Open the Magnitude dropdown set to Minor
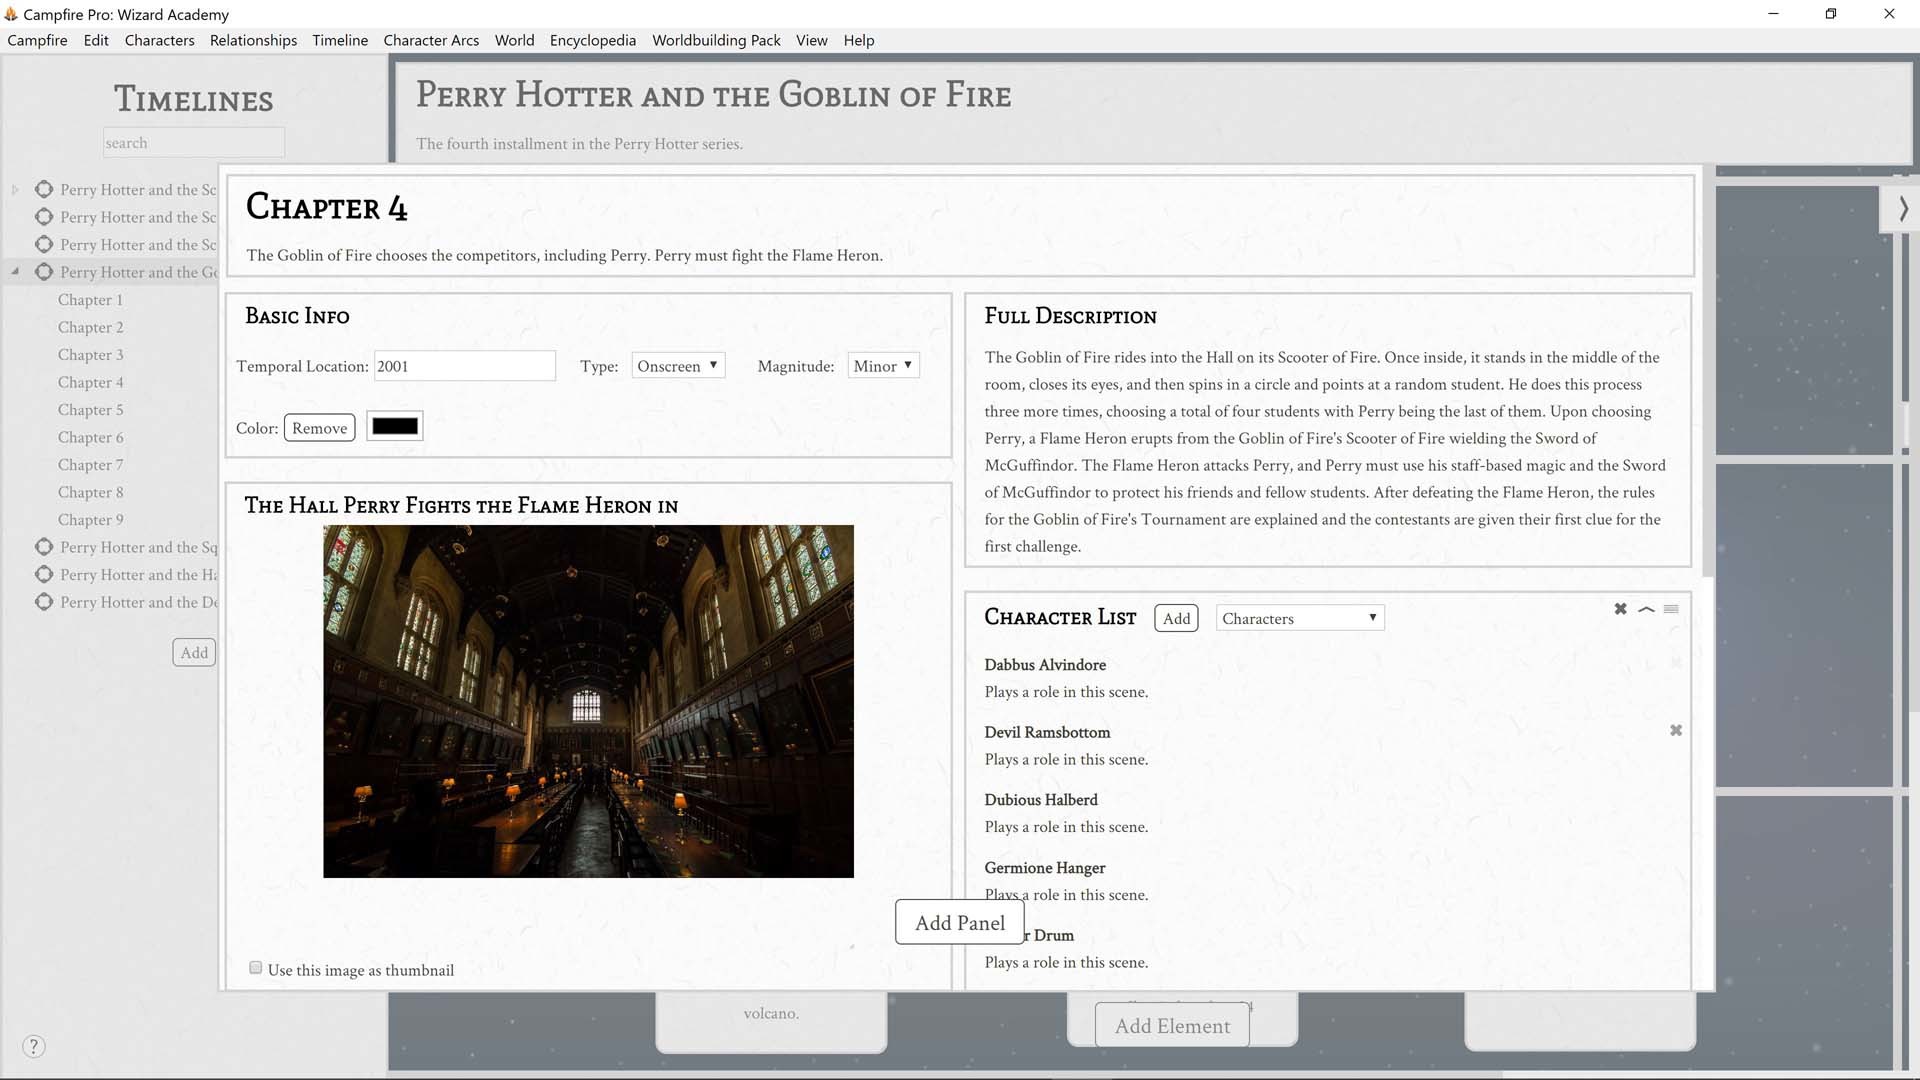The image size is (1920, 1080). (882, 365)
